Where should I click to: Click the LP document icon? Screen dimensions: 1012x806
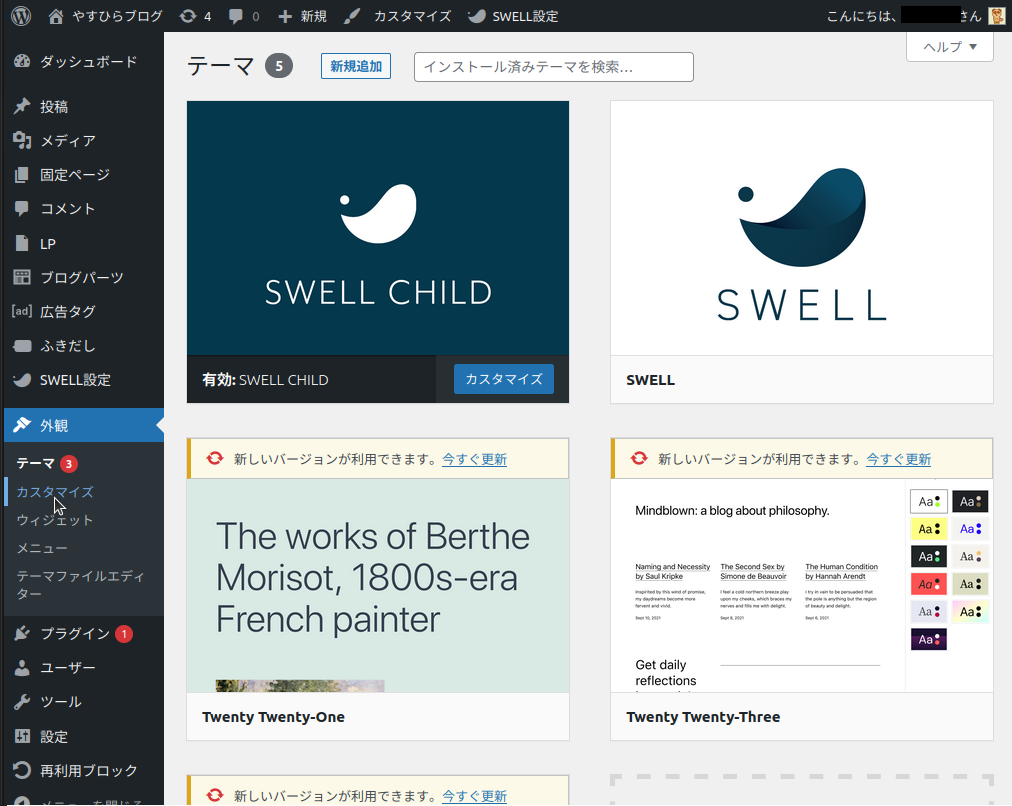tap(22, 243)
